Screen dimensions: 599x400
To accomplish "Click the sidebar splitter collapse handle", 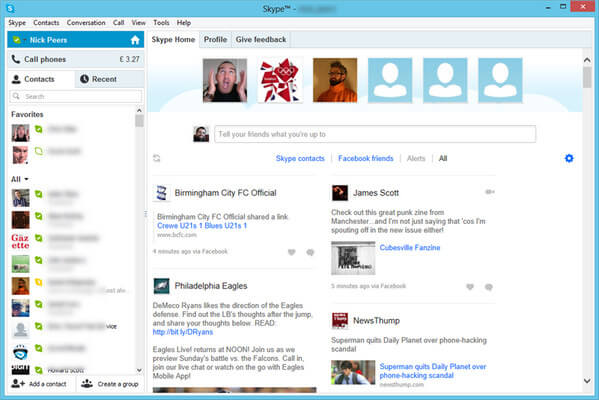I will click(x=146, y=214).
